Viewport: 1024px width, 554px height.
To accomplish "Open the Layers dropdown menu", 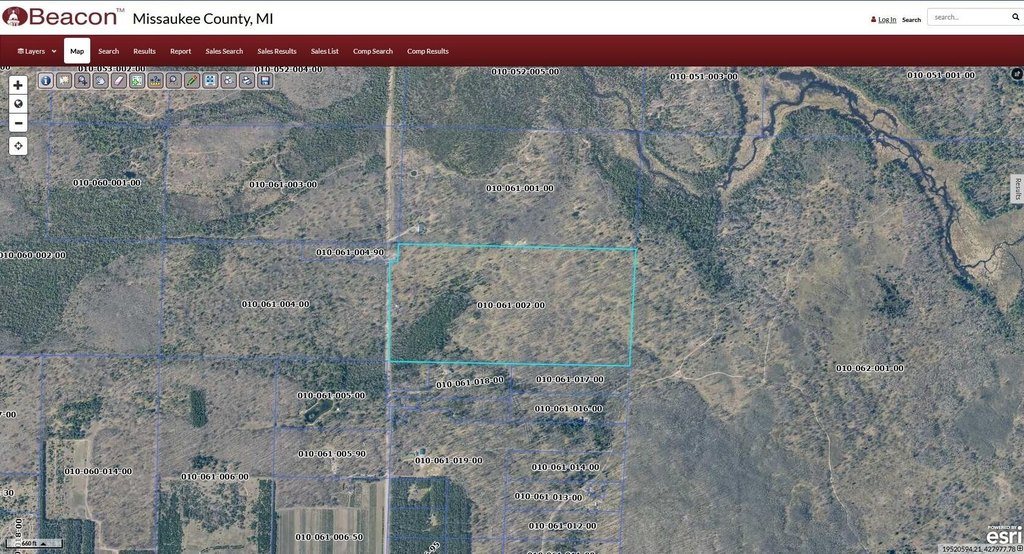I will (x=37, y=51).
